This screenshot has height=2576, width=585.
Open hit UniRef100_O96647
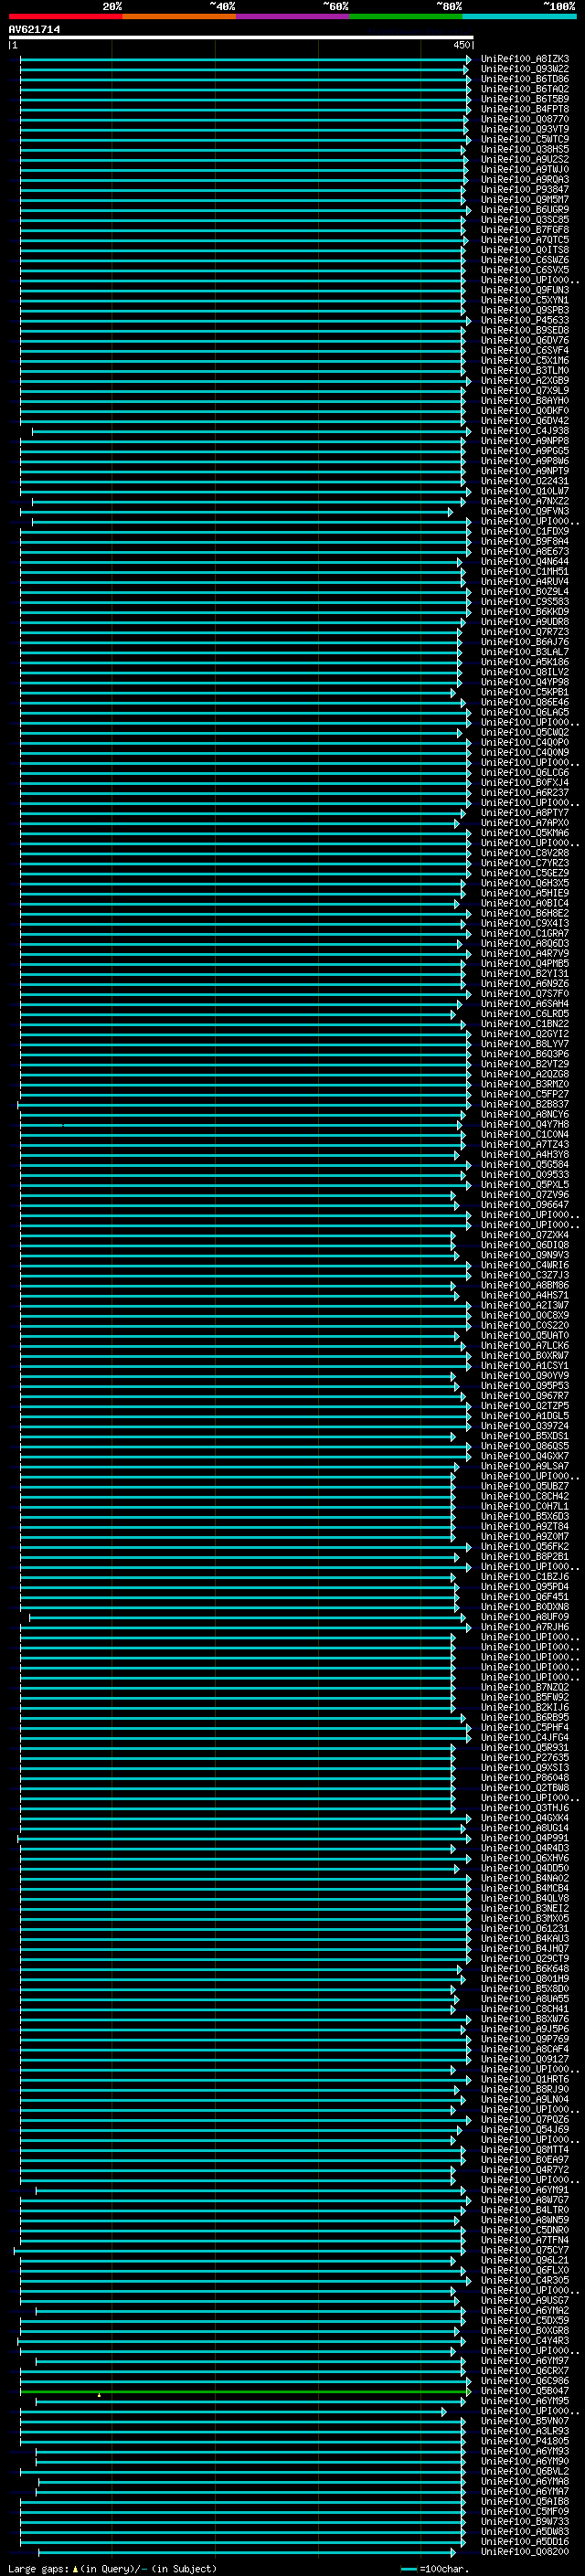click(x=524, y=1205)
